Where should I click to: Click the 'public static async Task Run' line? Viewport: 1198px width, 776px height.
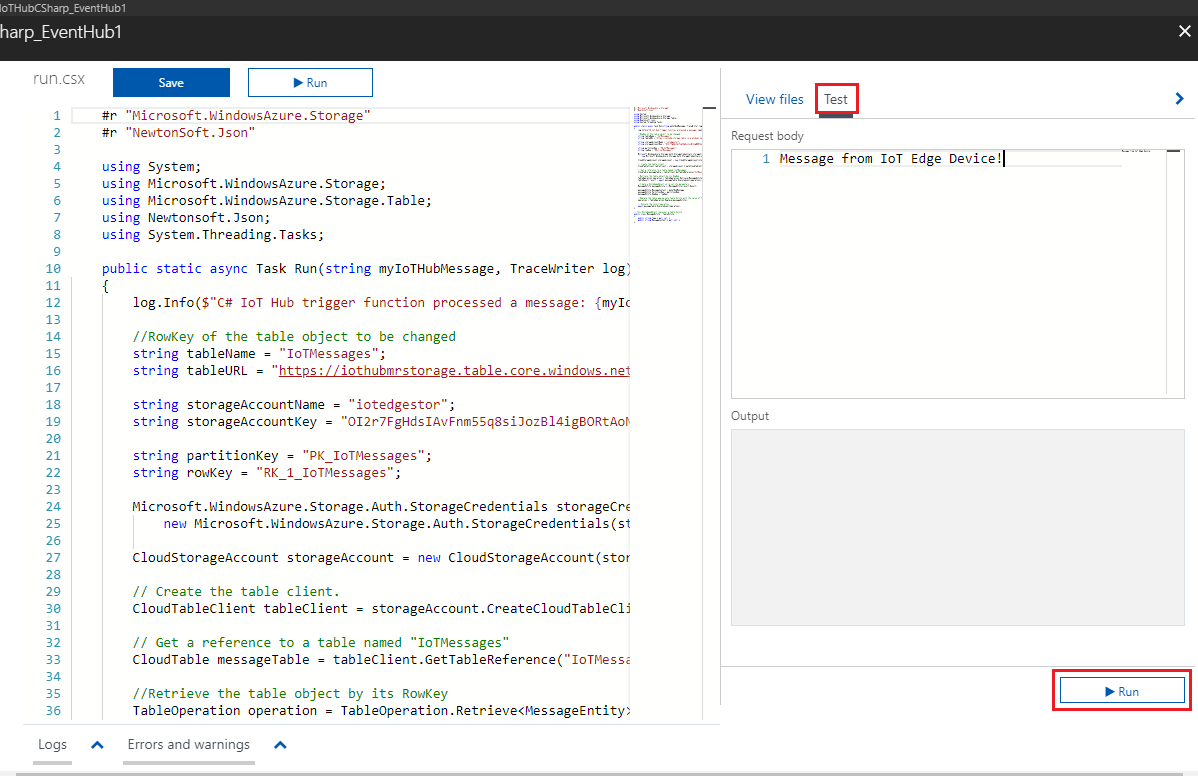point(366,269)
